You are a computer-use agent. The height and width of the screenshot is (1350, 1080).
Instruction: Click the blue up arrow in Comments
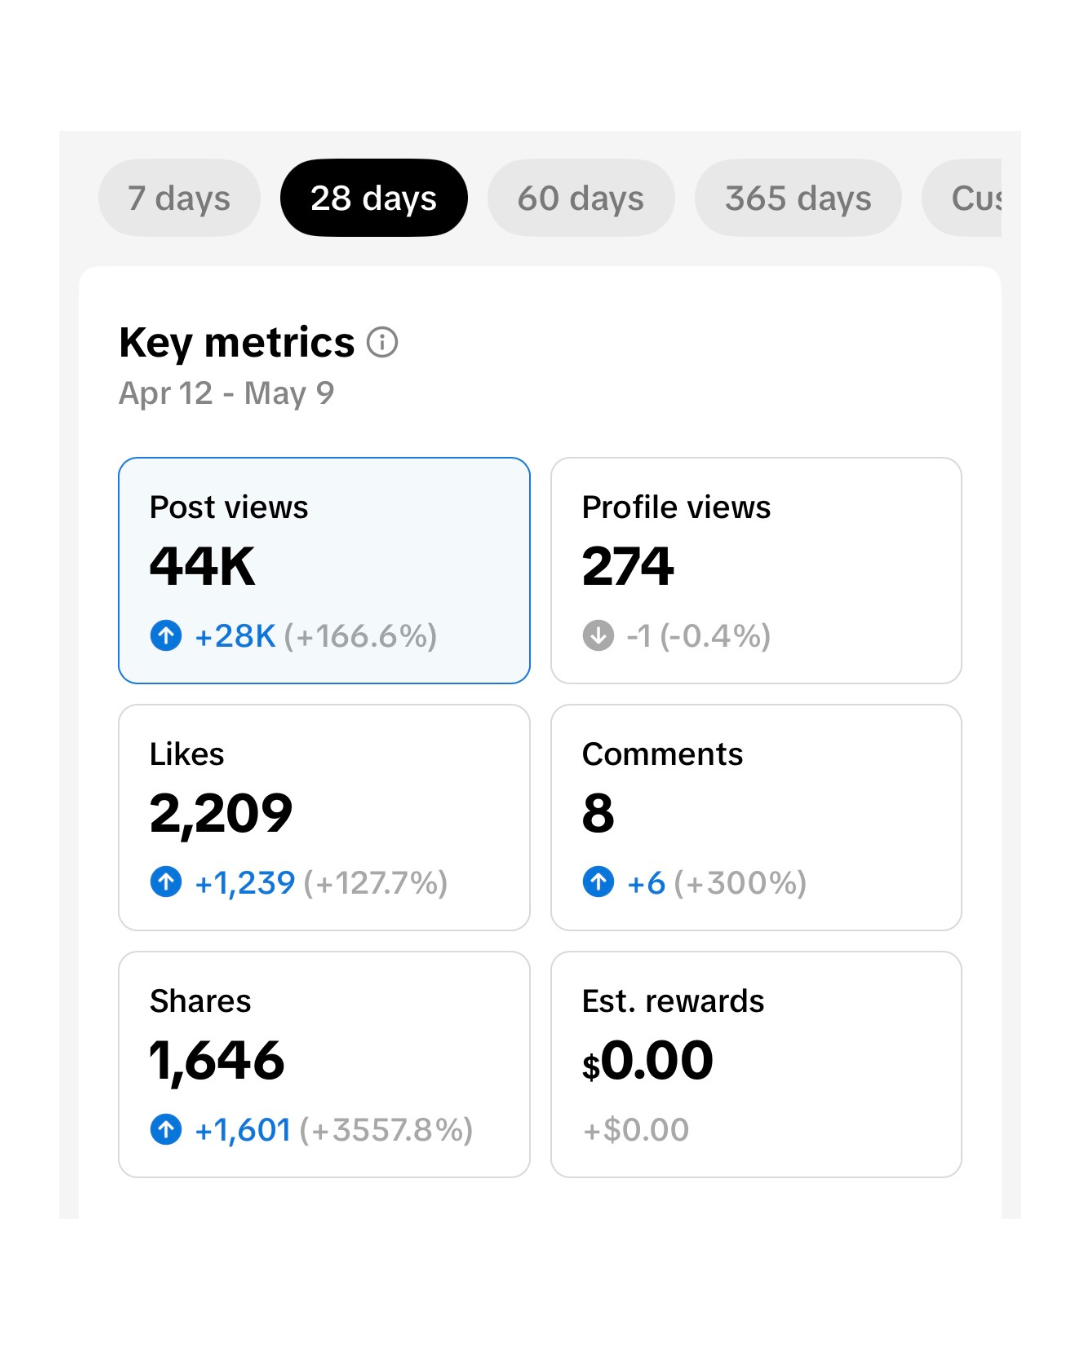point(598,882)
